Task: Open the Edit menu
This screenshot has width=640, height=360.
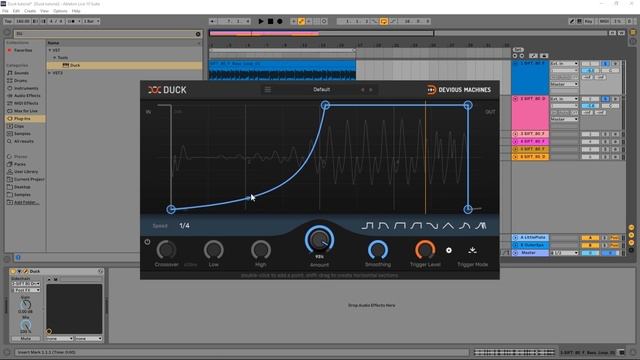Action: tap(16, 11)
